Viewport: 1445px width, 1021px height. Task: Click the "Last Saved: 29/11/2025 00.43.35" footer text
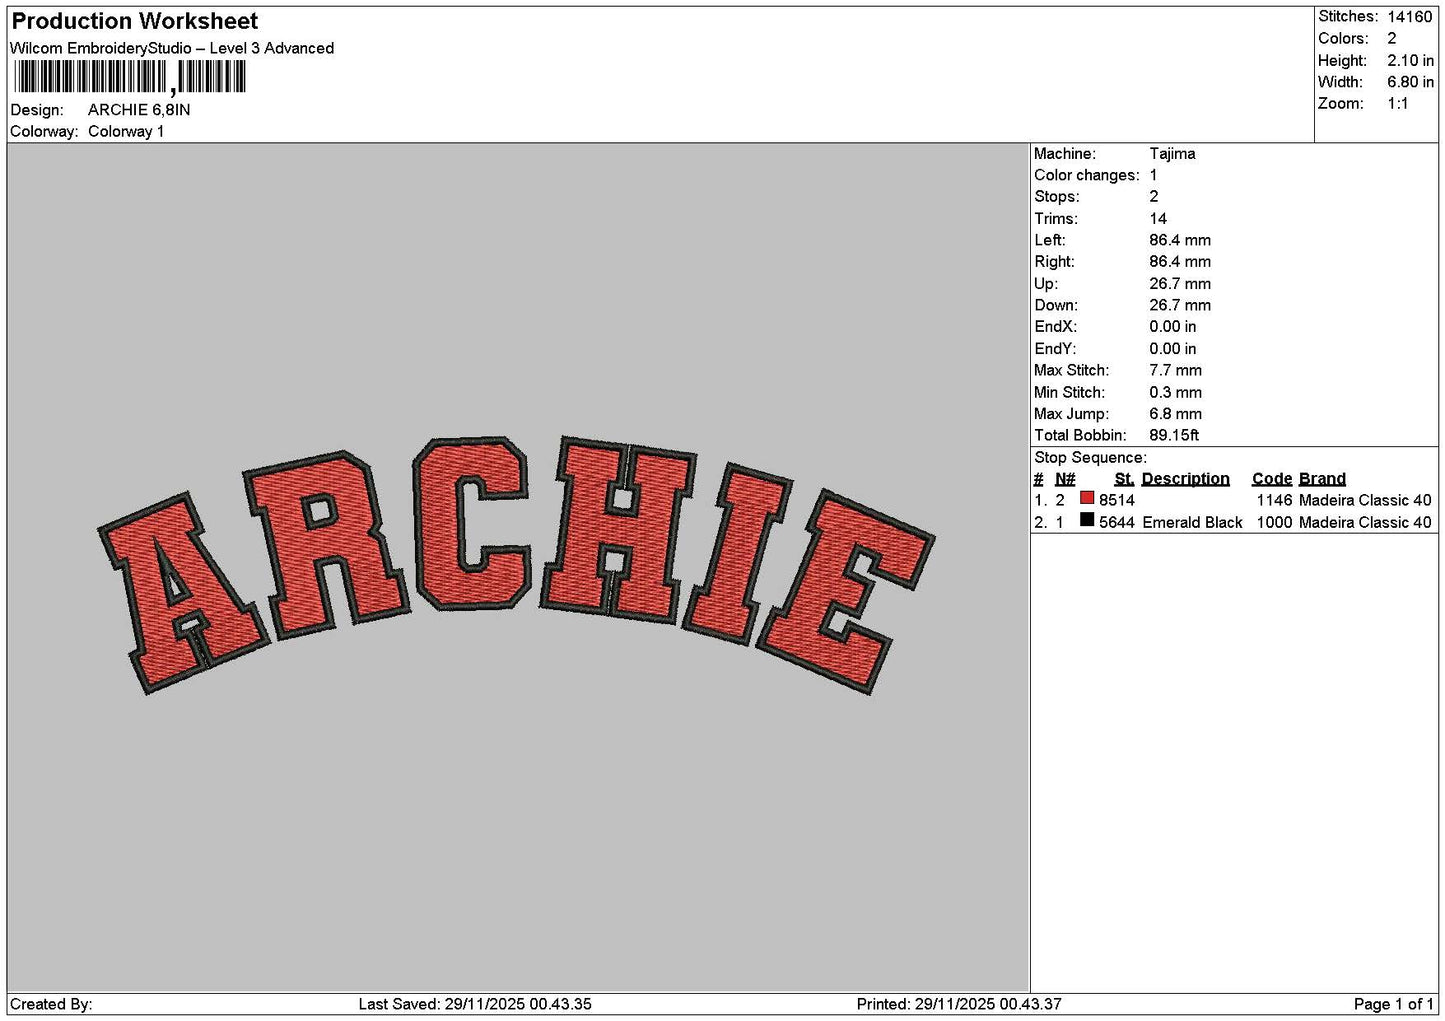coord(475,1004)
